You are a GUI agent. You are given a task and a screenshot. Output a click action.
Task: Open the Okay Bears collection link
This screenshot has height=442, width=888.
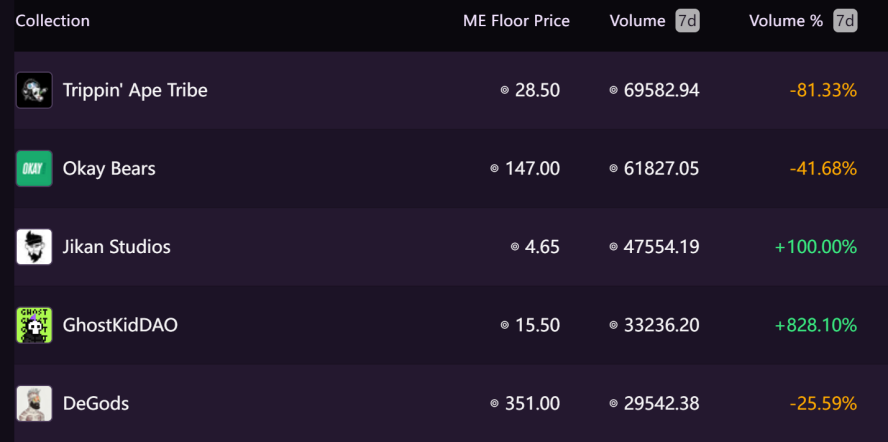coord(109,169)
